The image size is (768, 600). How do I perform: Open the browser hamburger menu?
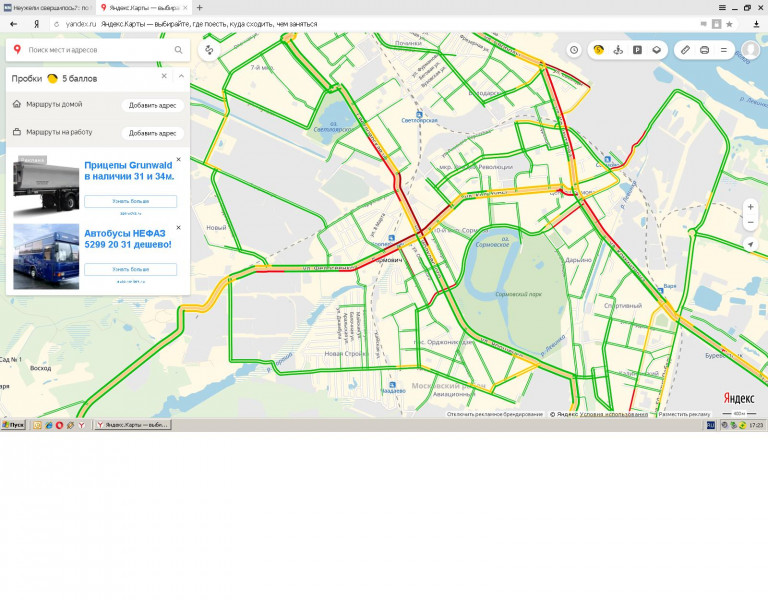722,8
